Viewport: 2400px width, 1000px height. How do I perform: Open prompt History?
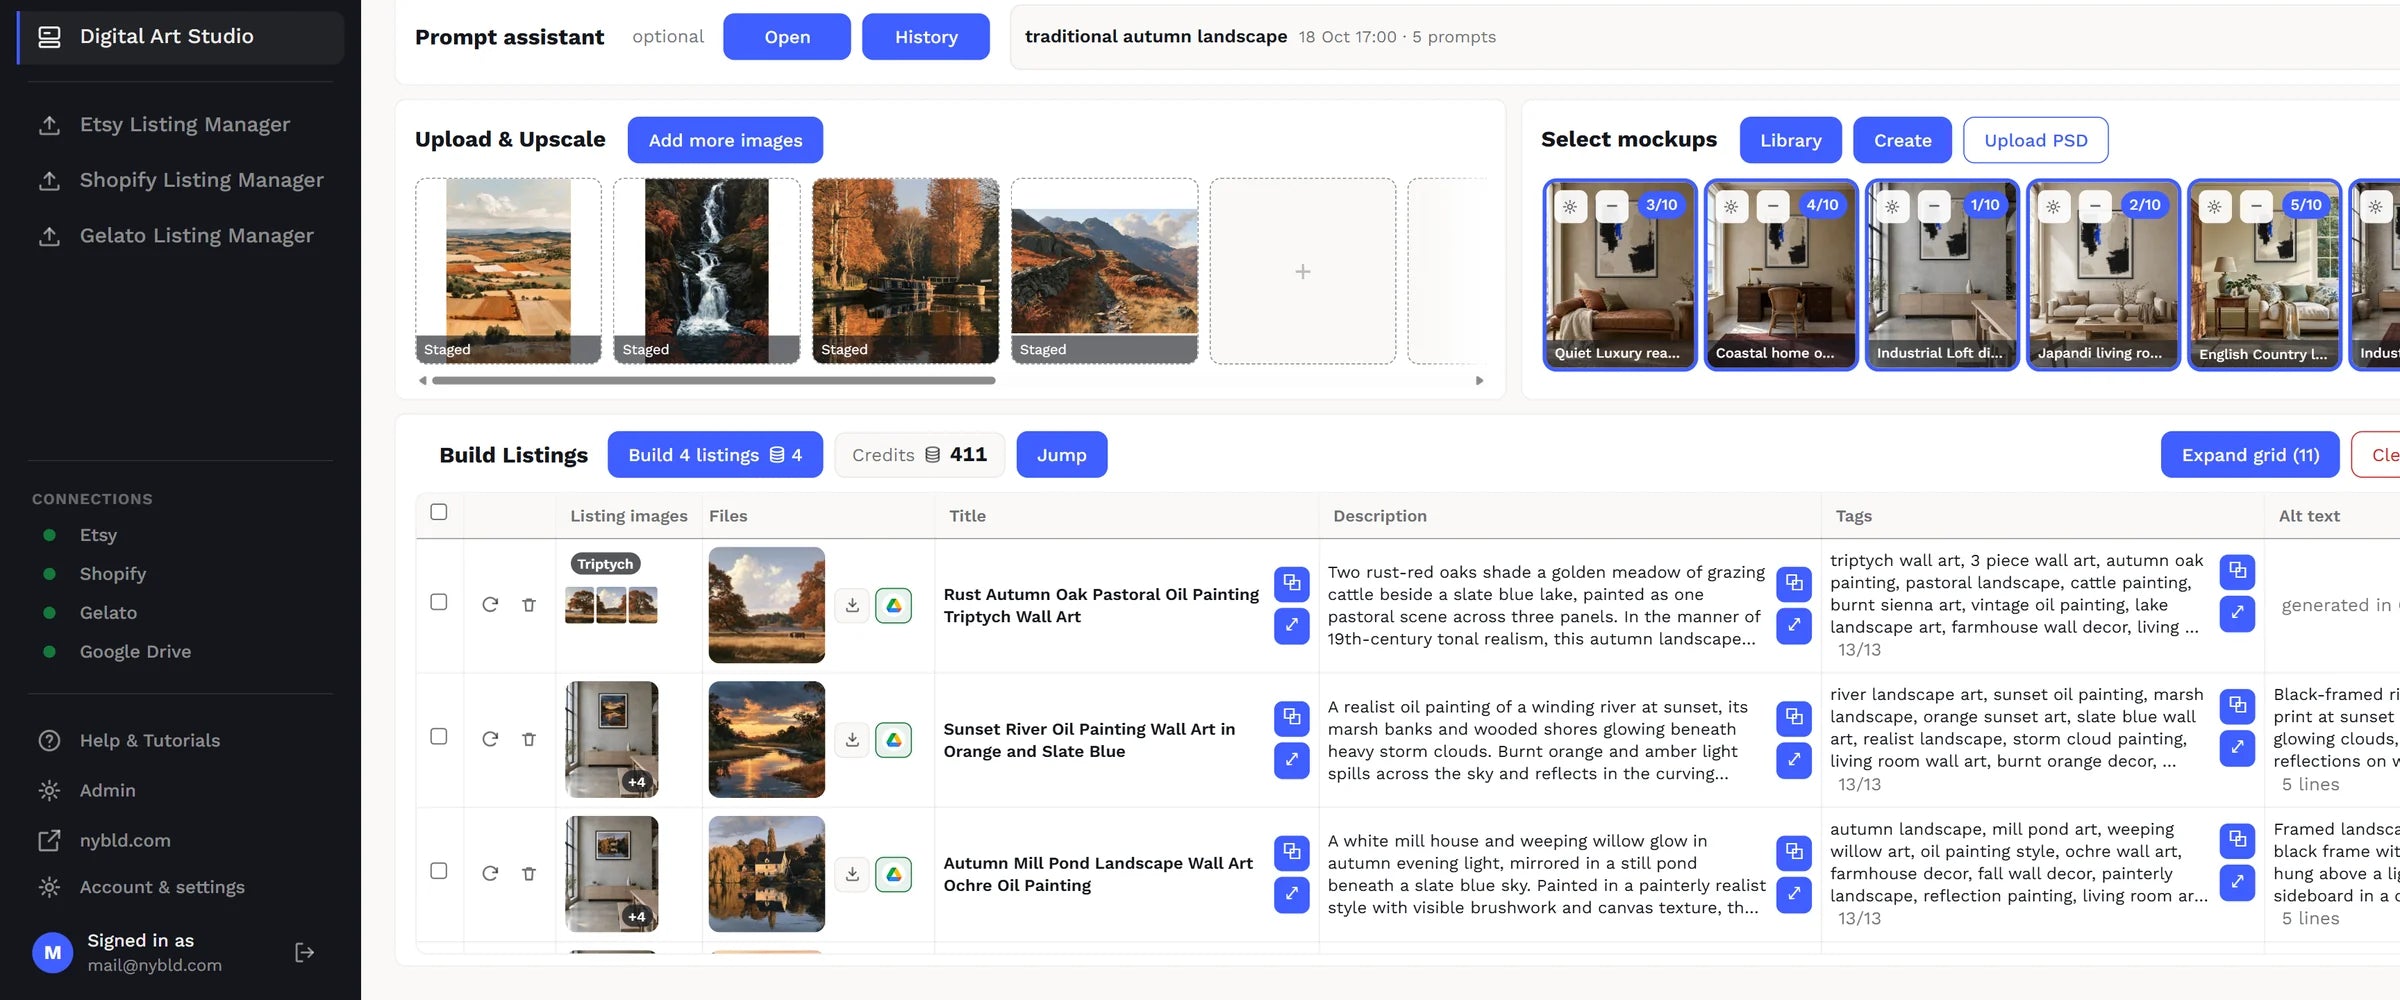pos(926,37)
